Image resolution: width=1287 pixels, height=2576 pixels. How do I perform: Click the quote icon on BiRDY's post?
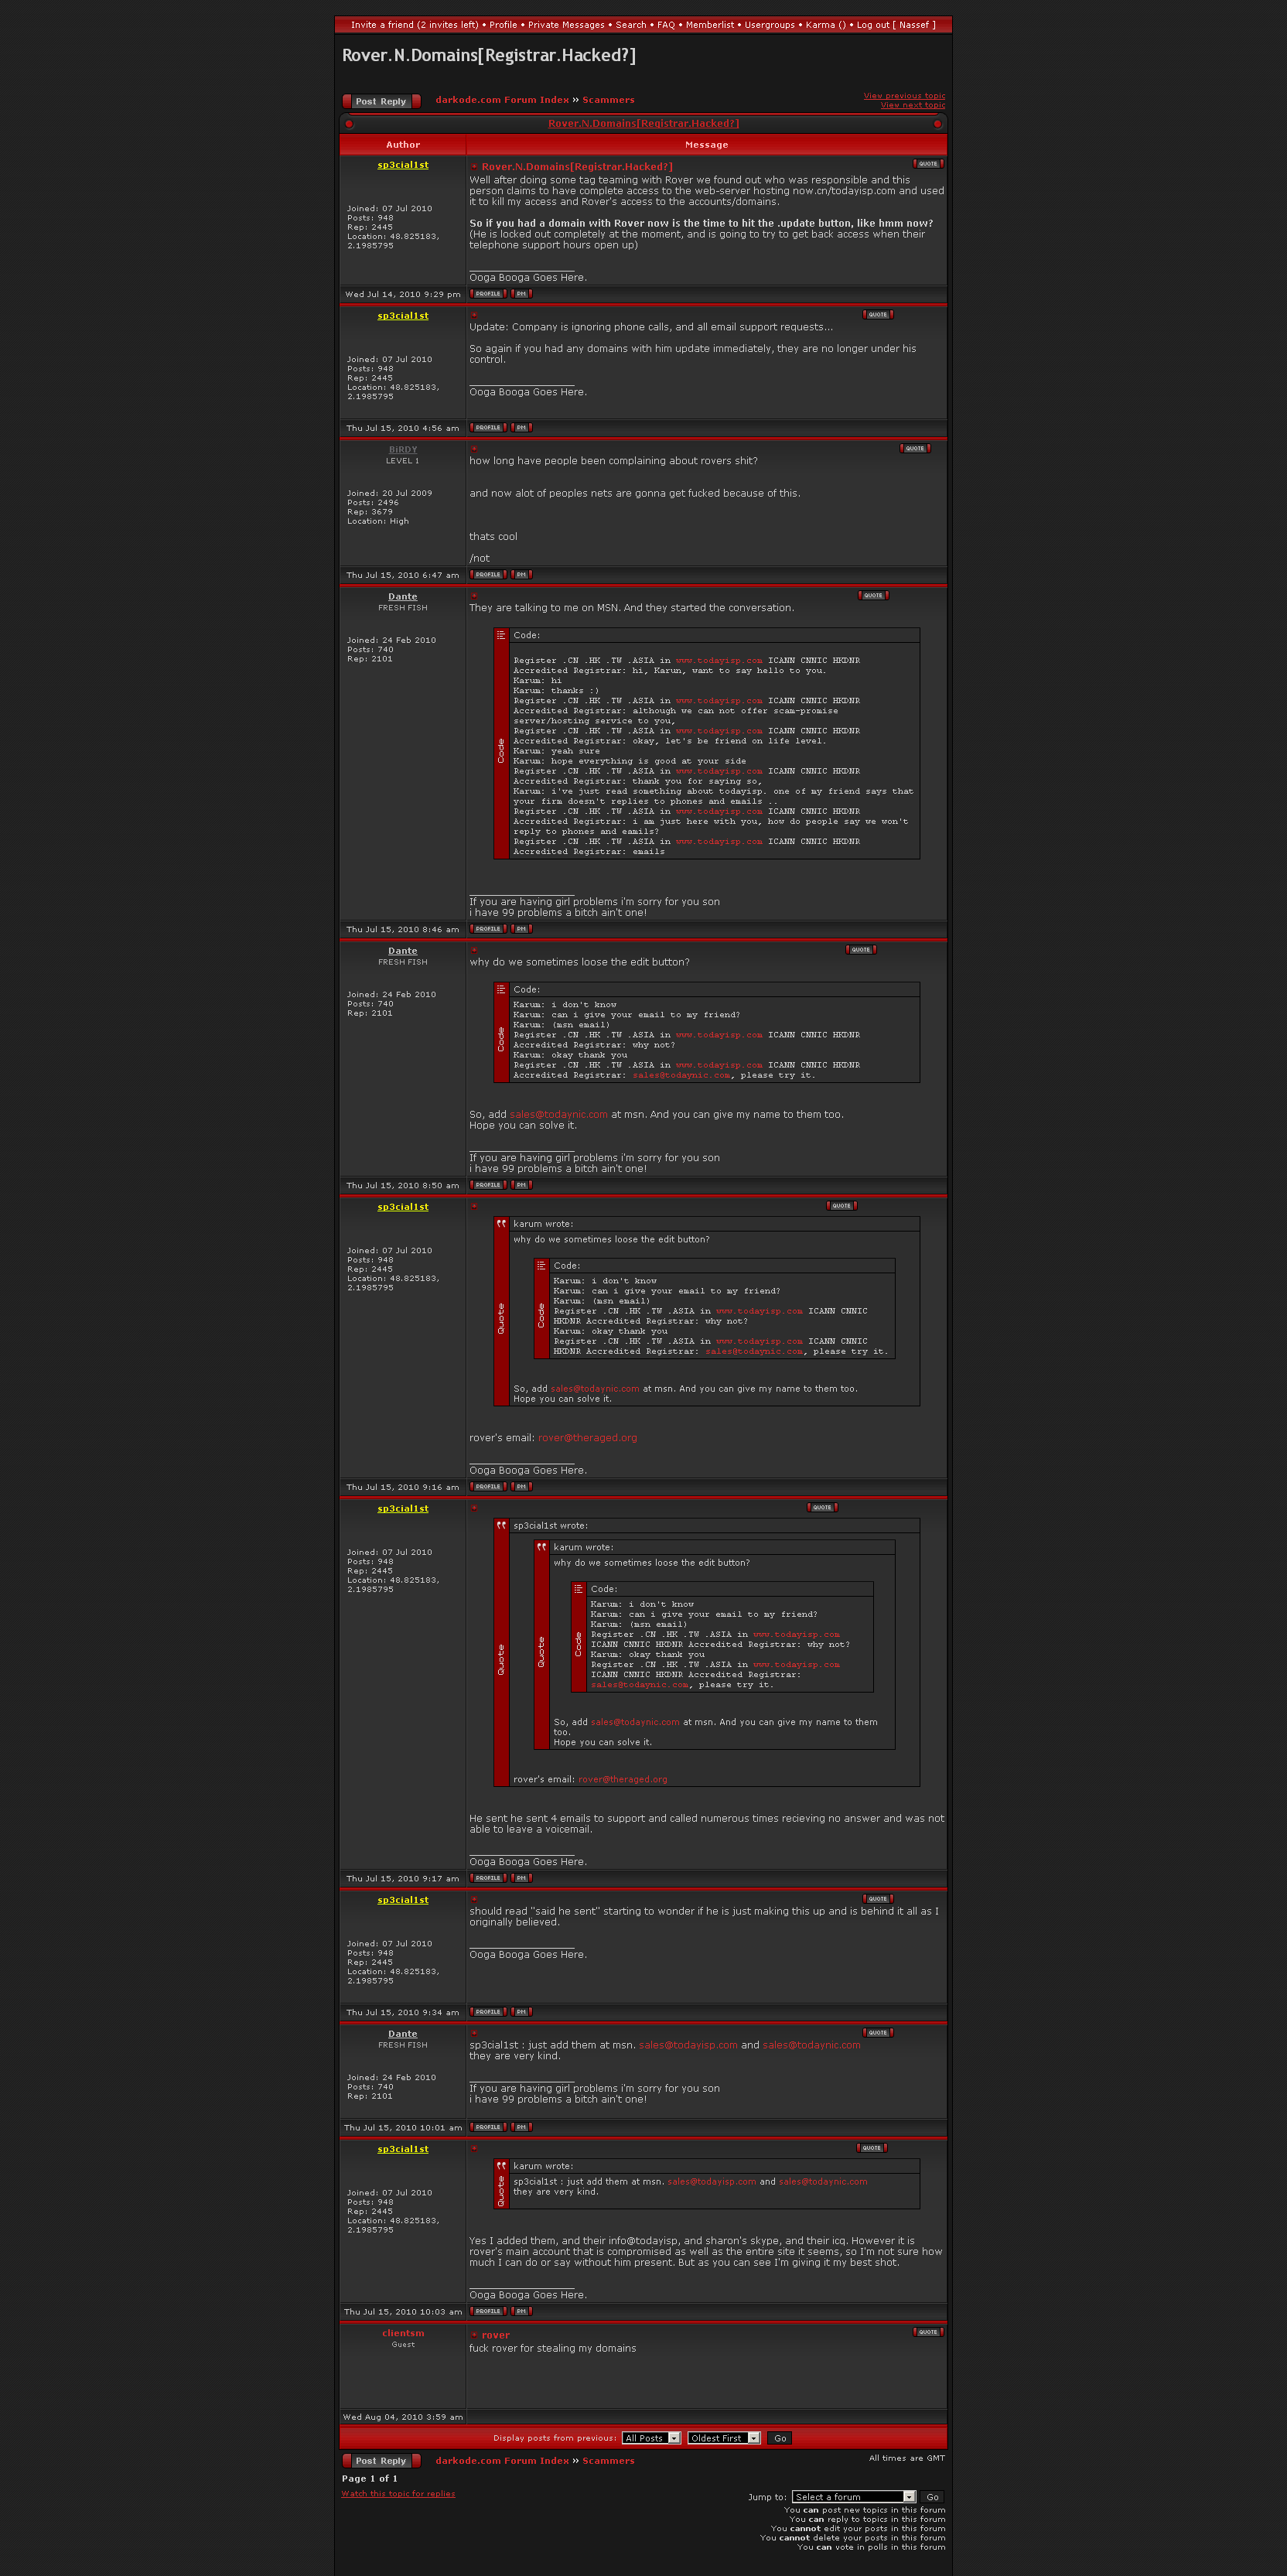click(x=914, y=448)
